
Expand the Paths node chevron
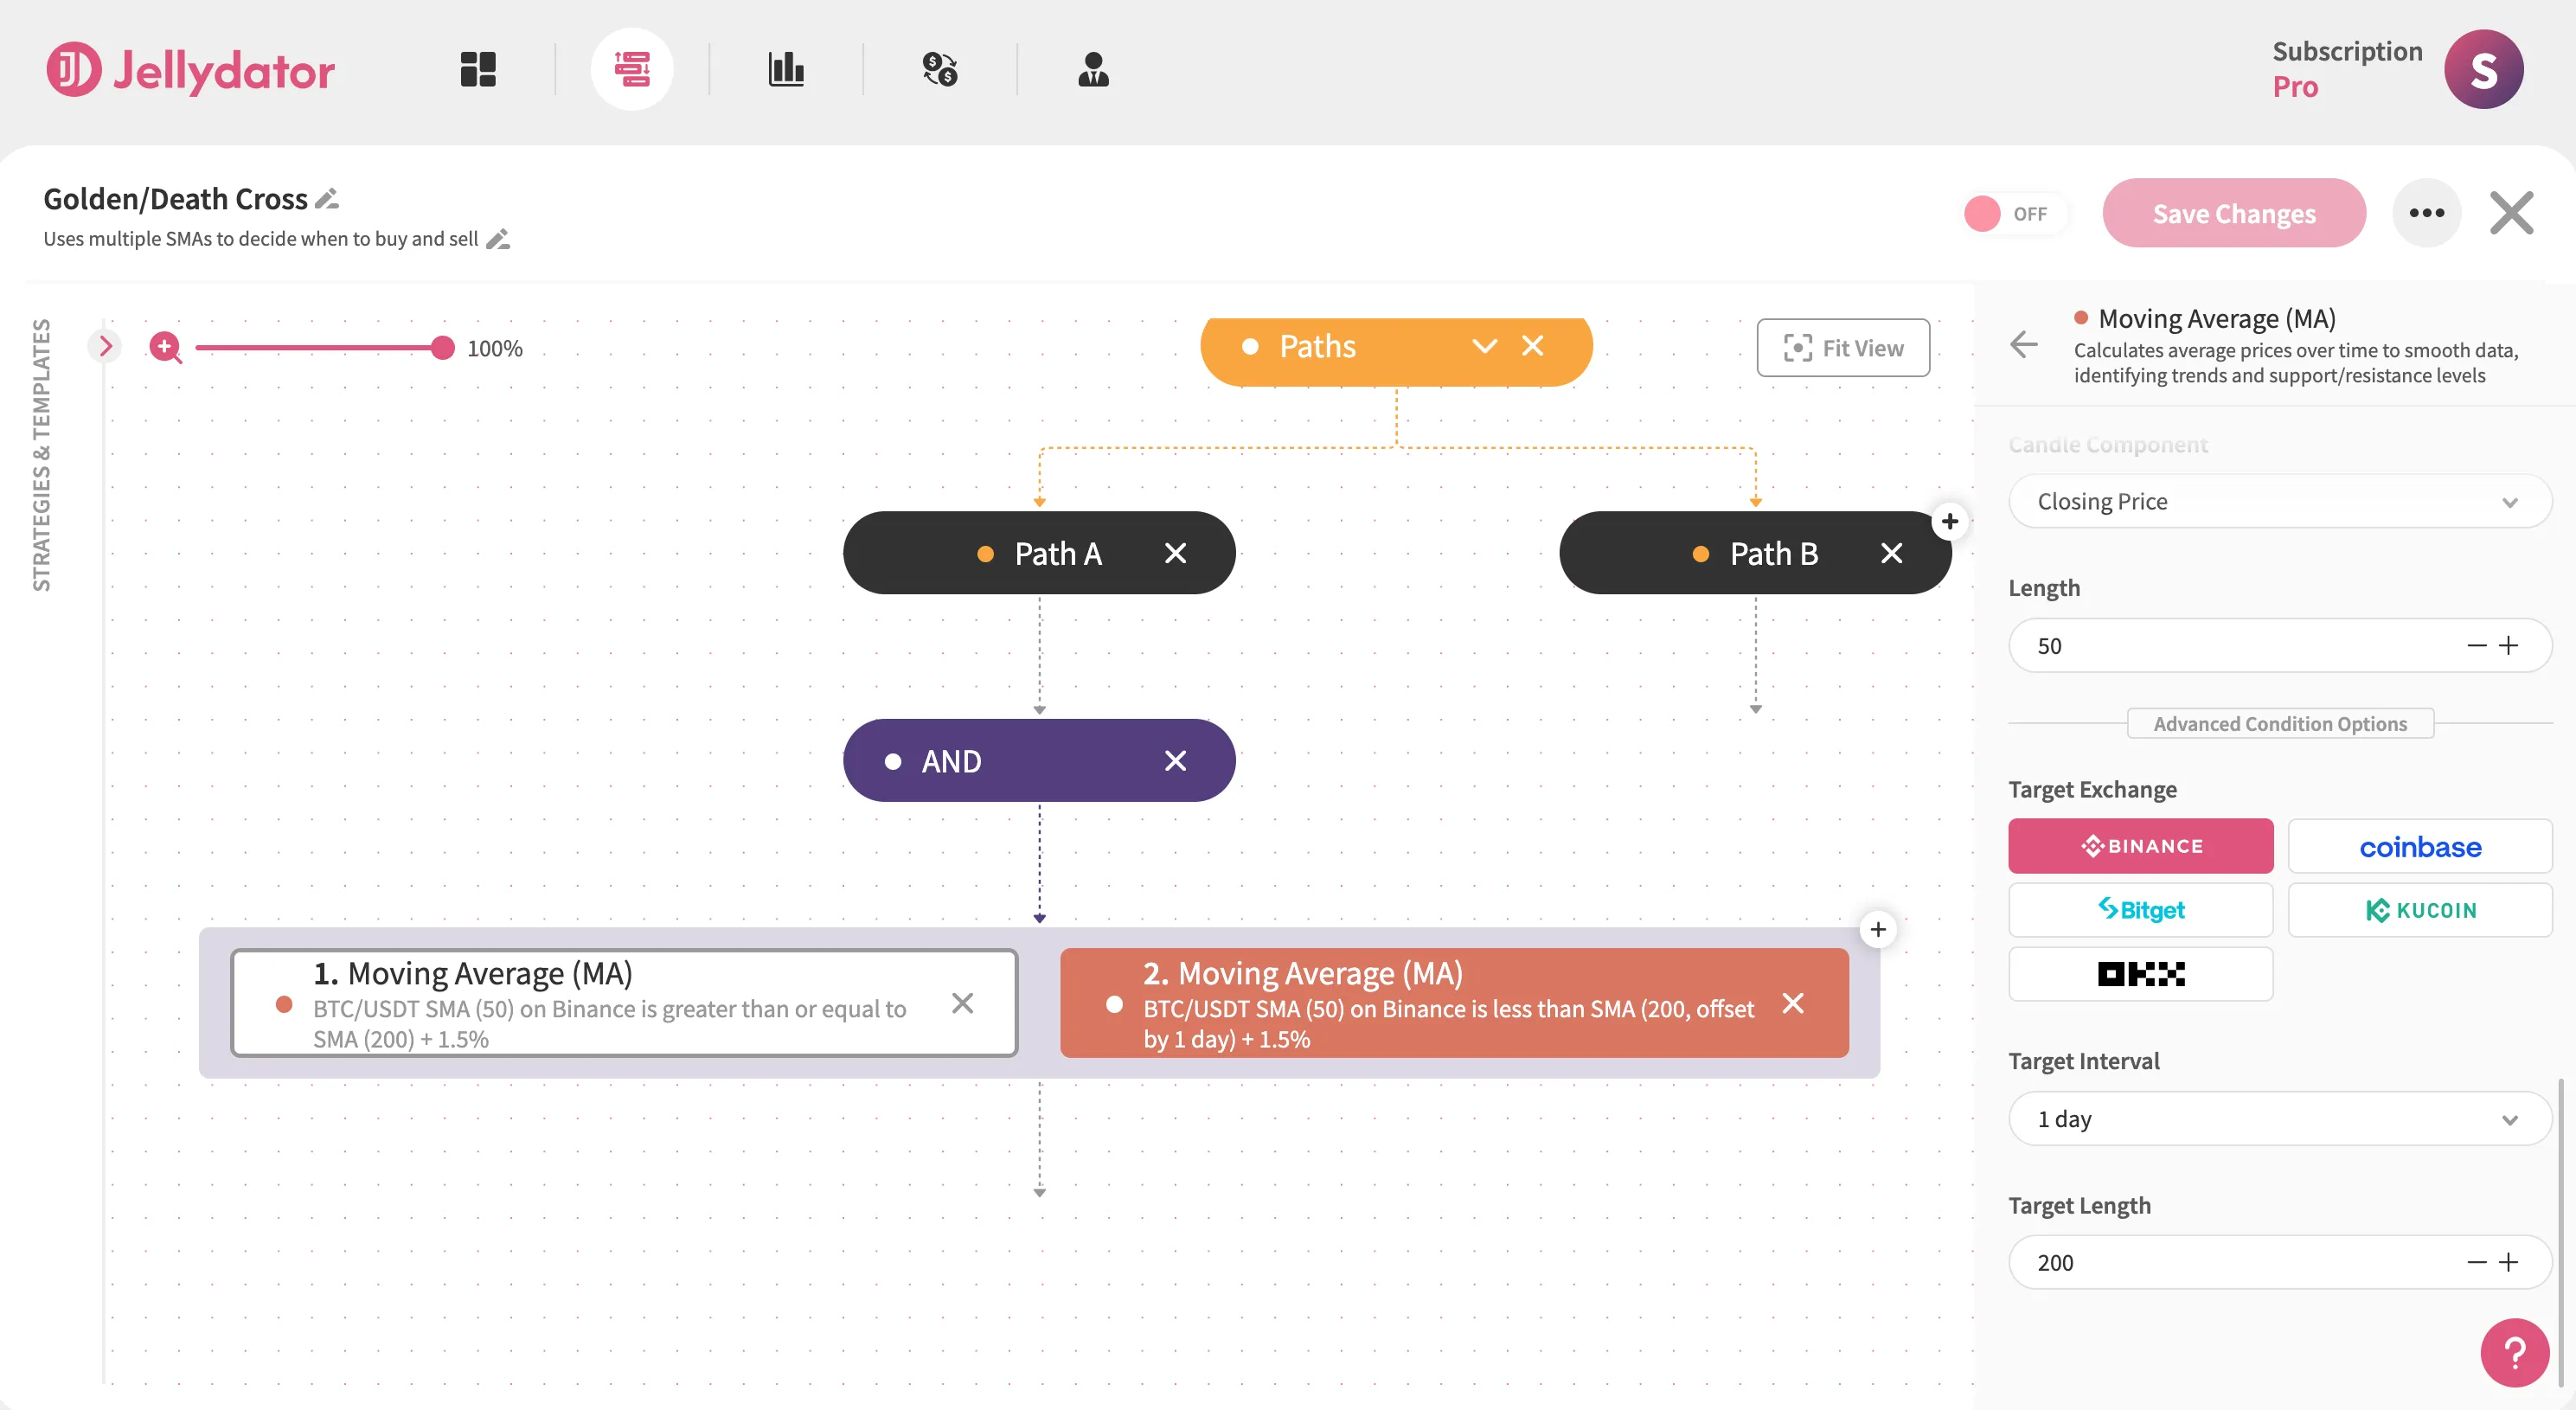pos(1485,346)
